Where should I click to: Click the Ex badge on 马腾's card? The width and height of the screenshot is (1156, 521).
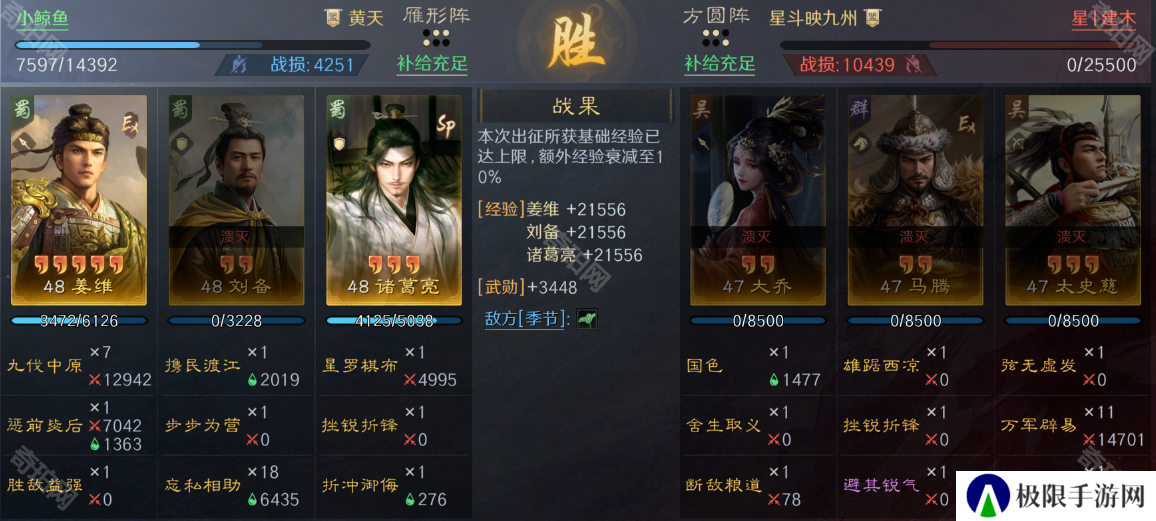pyautogui.click(x=966, y=124)
